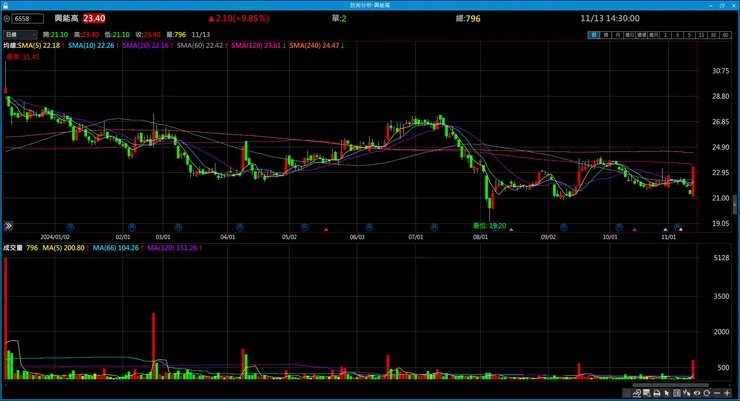Select the daily (日) timeframe tab
The image size is (740, 401).
coord(594,35)
